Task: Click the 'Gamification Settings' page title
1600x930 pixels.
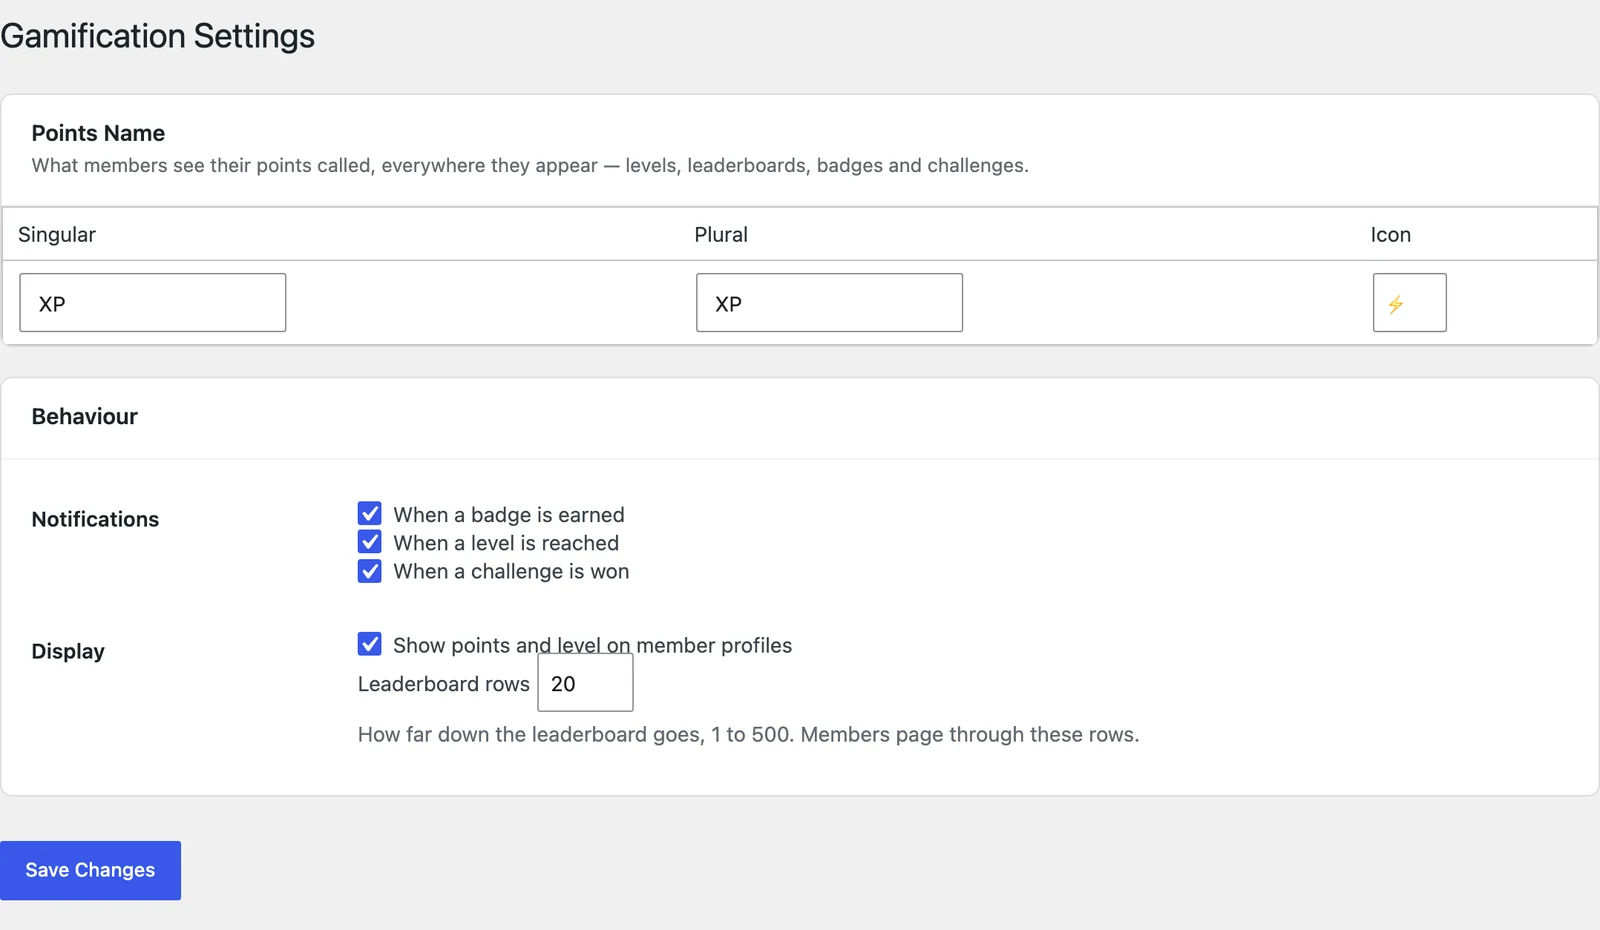Action: click(x=157, y=36)
